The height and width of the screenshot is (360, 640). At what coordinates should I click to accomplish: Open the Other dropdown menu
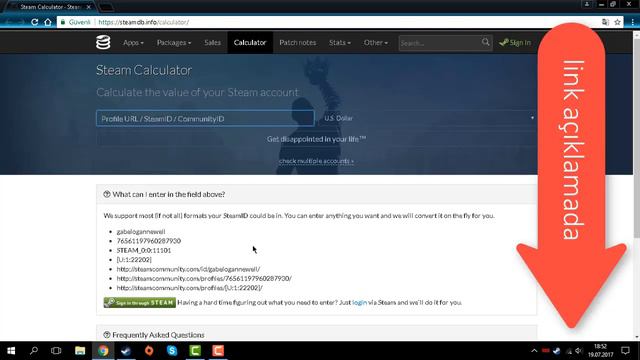pos(376,42)
